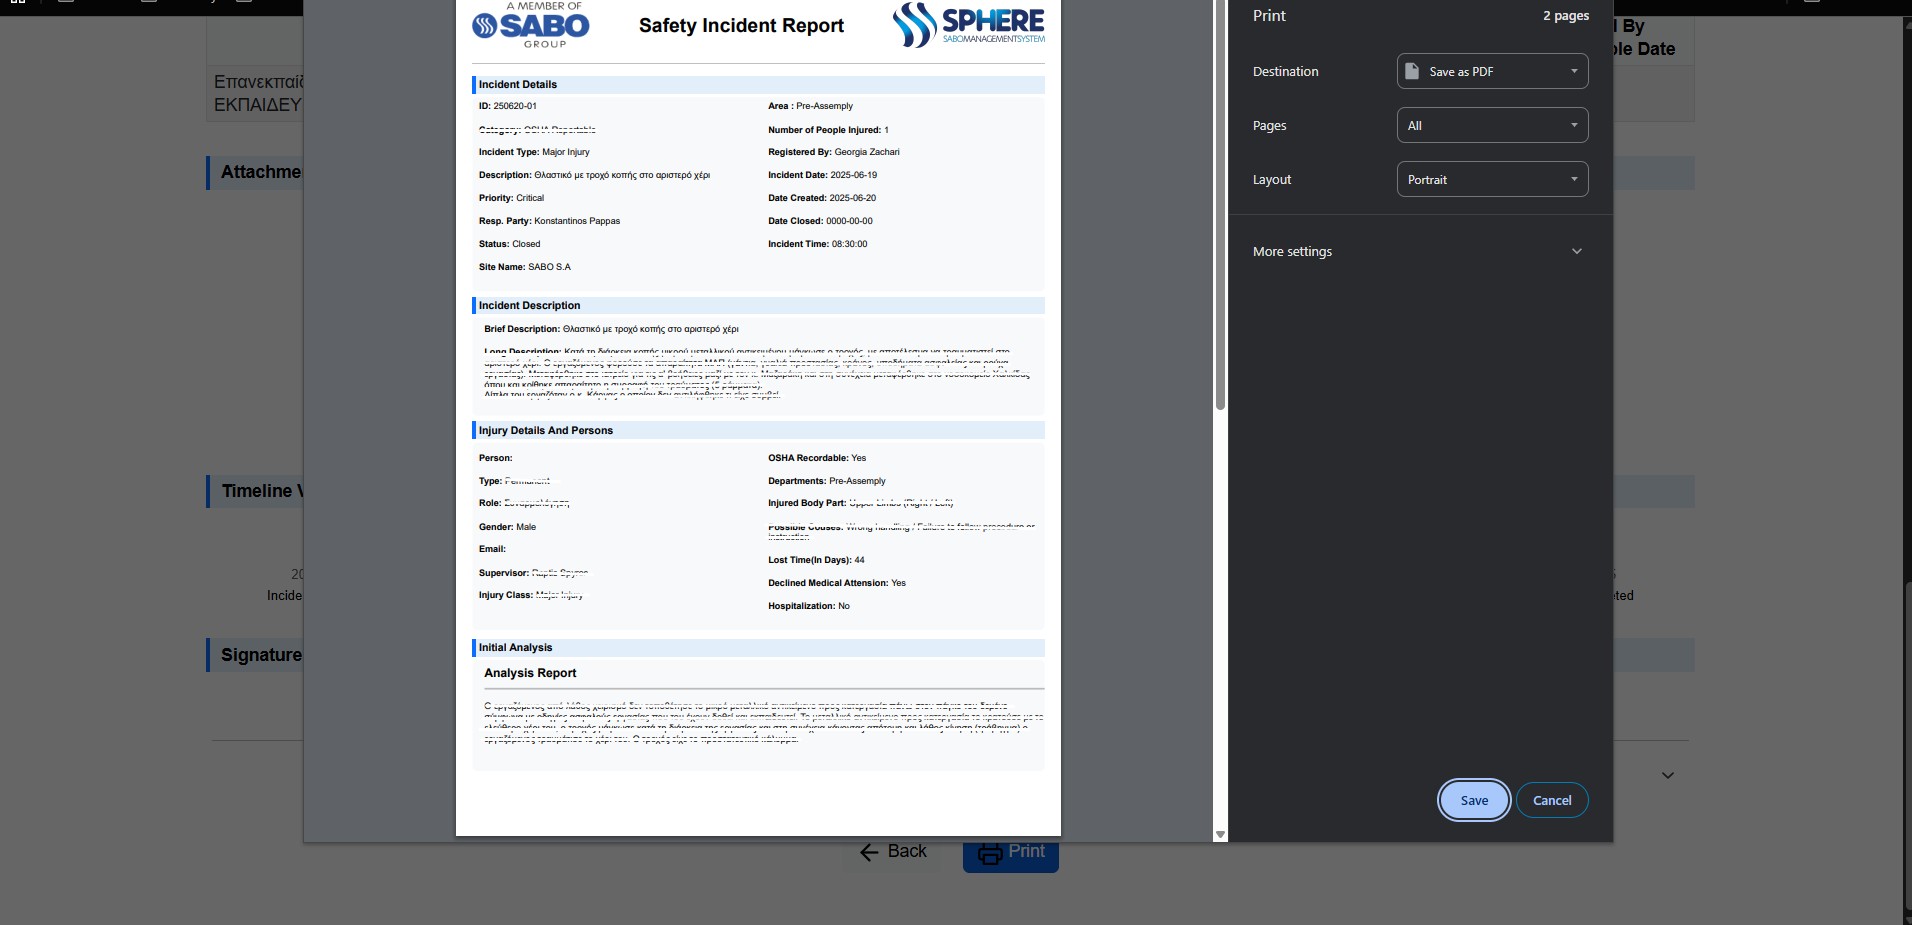Image resolution: width=1912 pixels, height=925 pixels.
Task: Click the "2 pages" sheet count
Action: tap(1565, 15)
